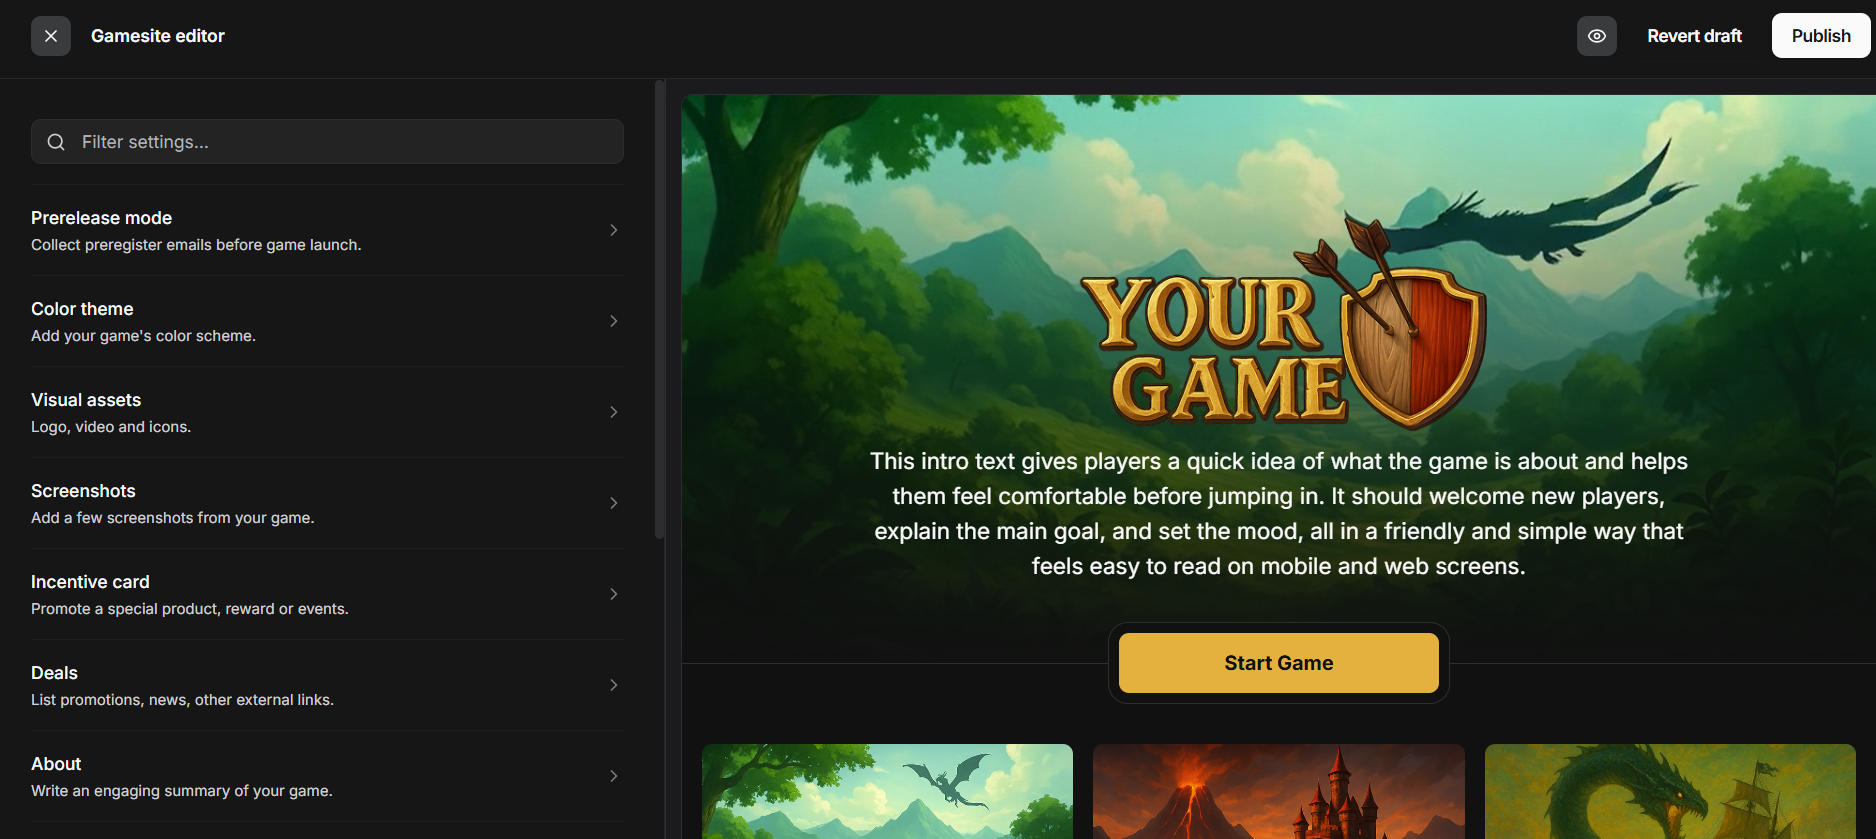The height and width of the screenshot is (839, 1876).
Task: Open the Incentive card chevron arrow
Action: tap(614, 594)
